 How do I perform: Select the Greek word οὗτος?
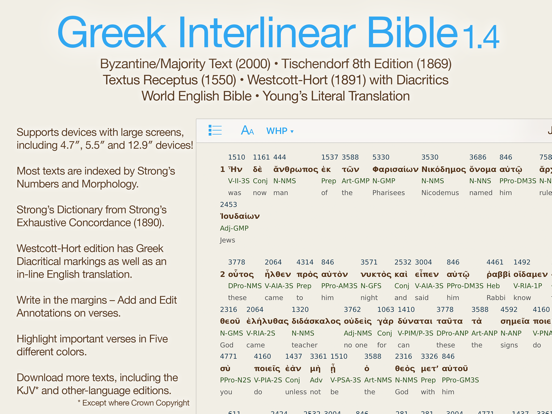tap(241, 274)
